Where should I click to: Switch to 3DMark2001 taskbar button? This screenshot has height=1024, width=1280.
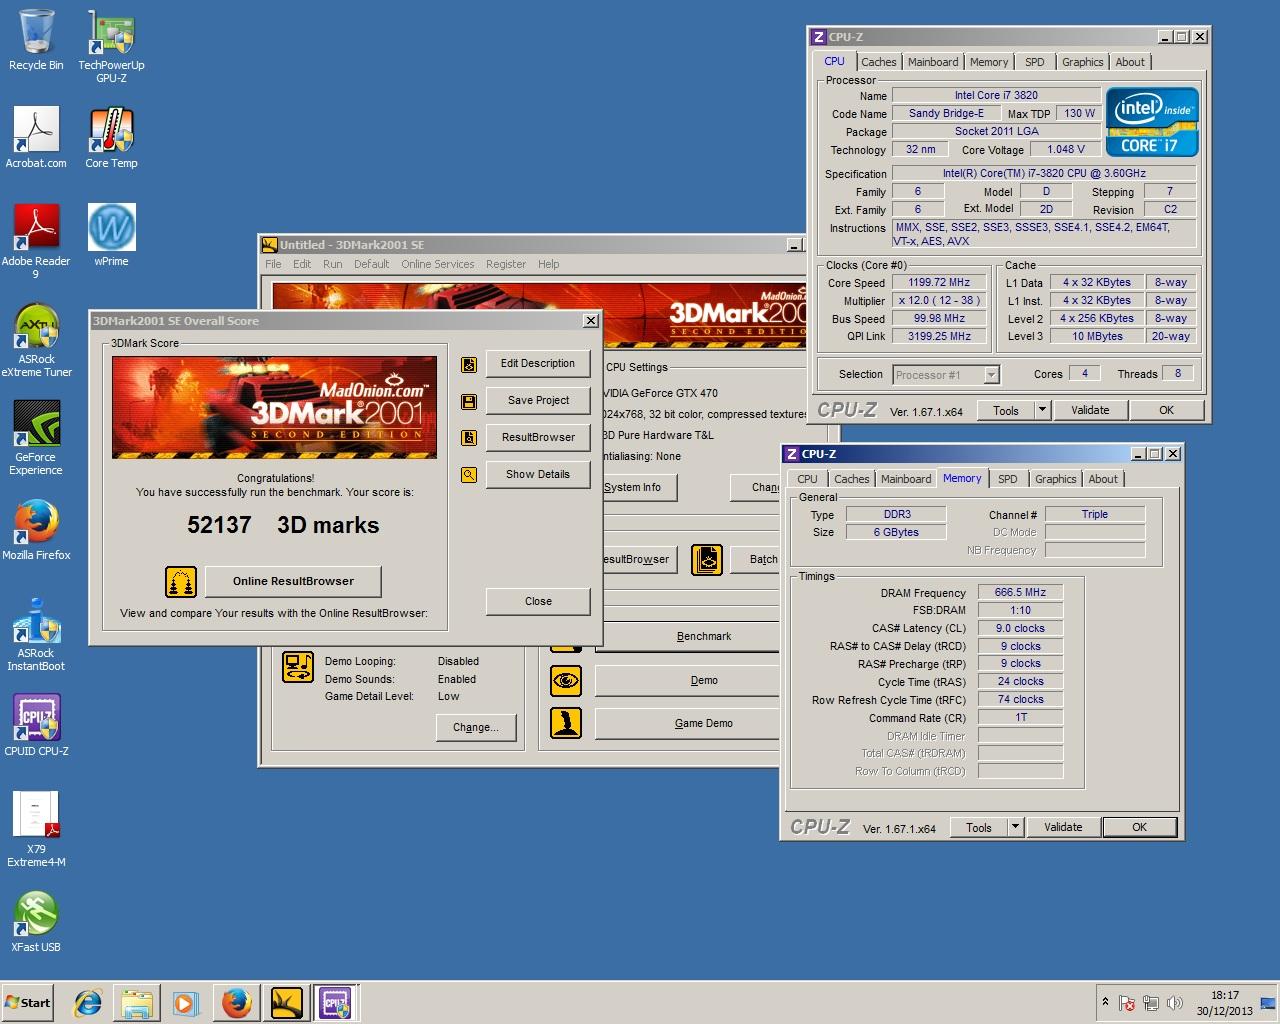(286, 1002)
